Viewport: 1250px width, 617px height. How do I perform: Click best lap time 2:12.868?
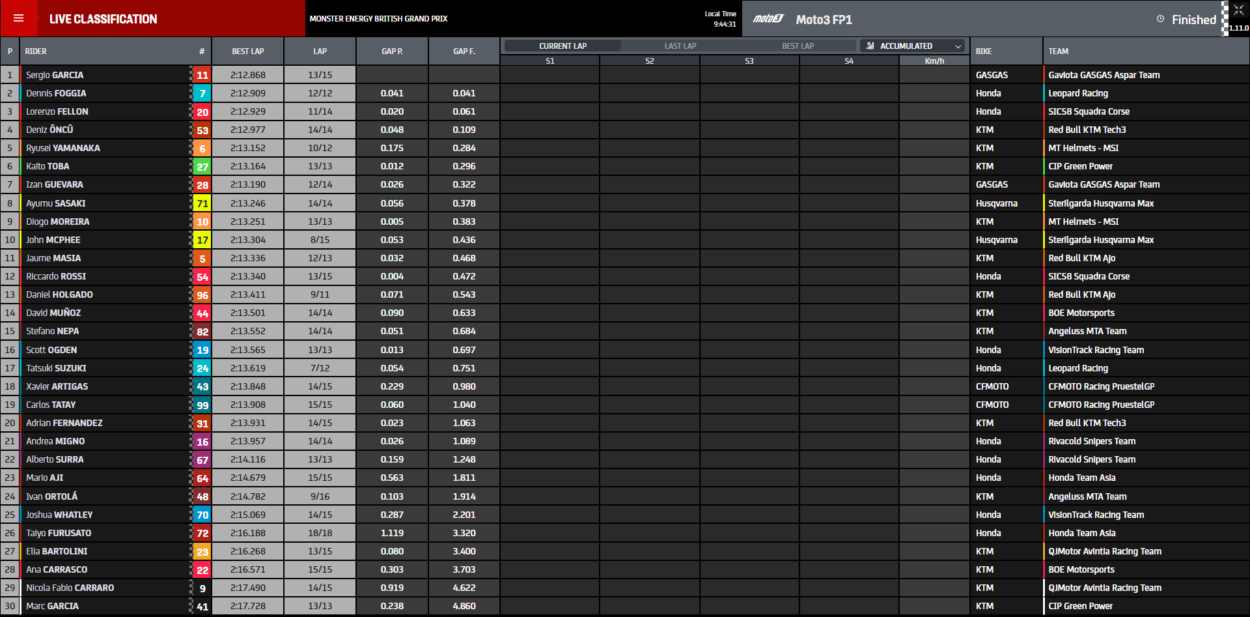(x=248, y=75)
